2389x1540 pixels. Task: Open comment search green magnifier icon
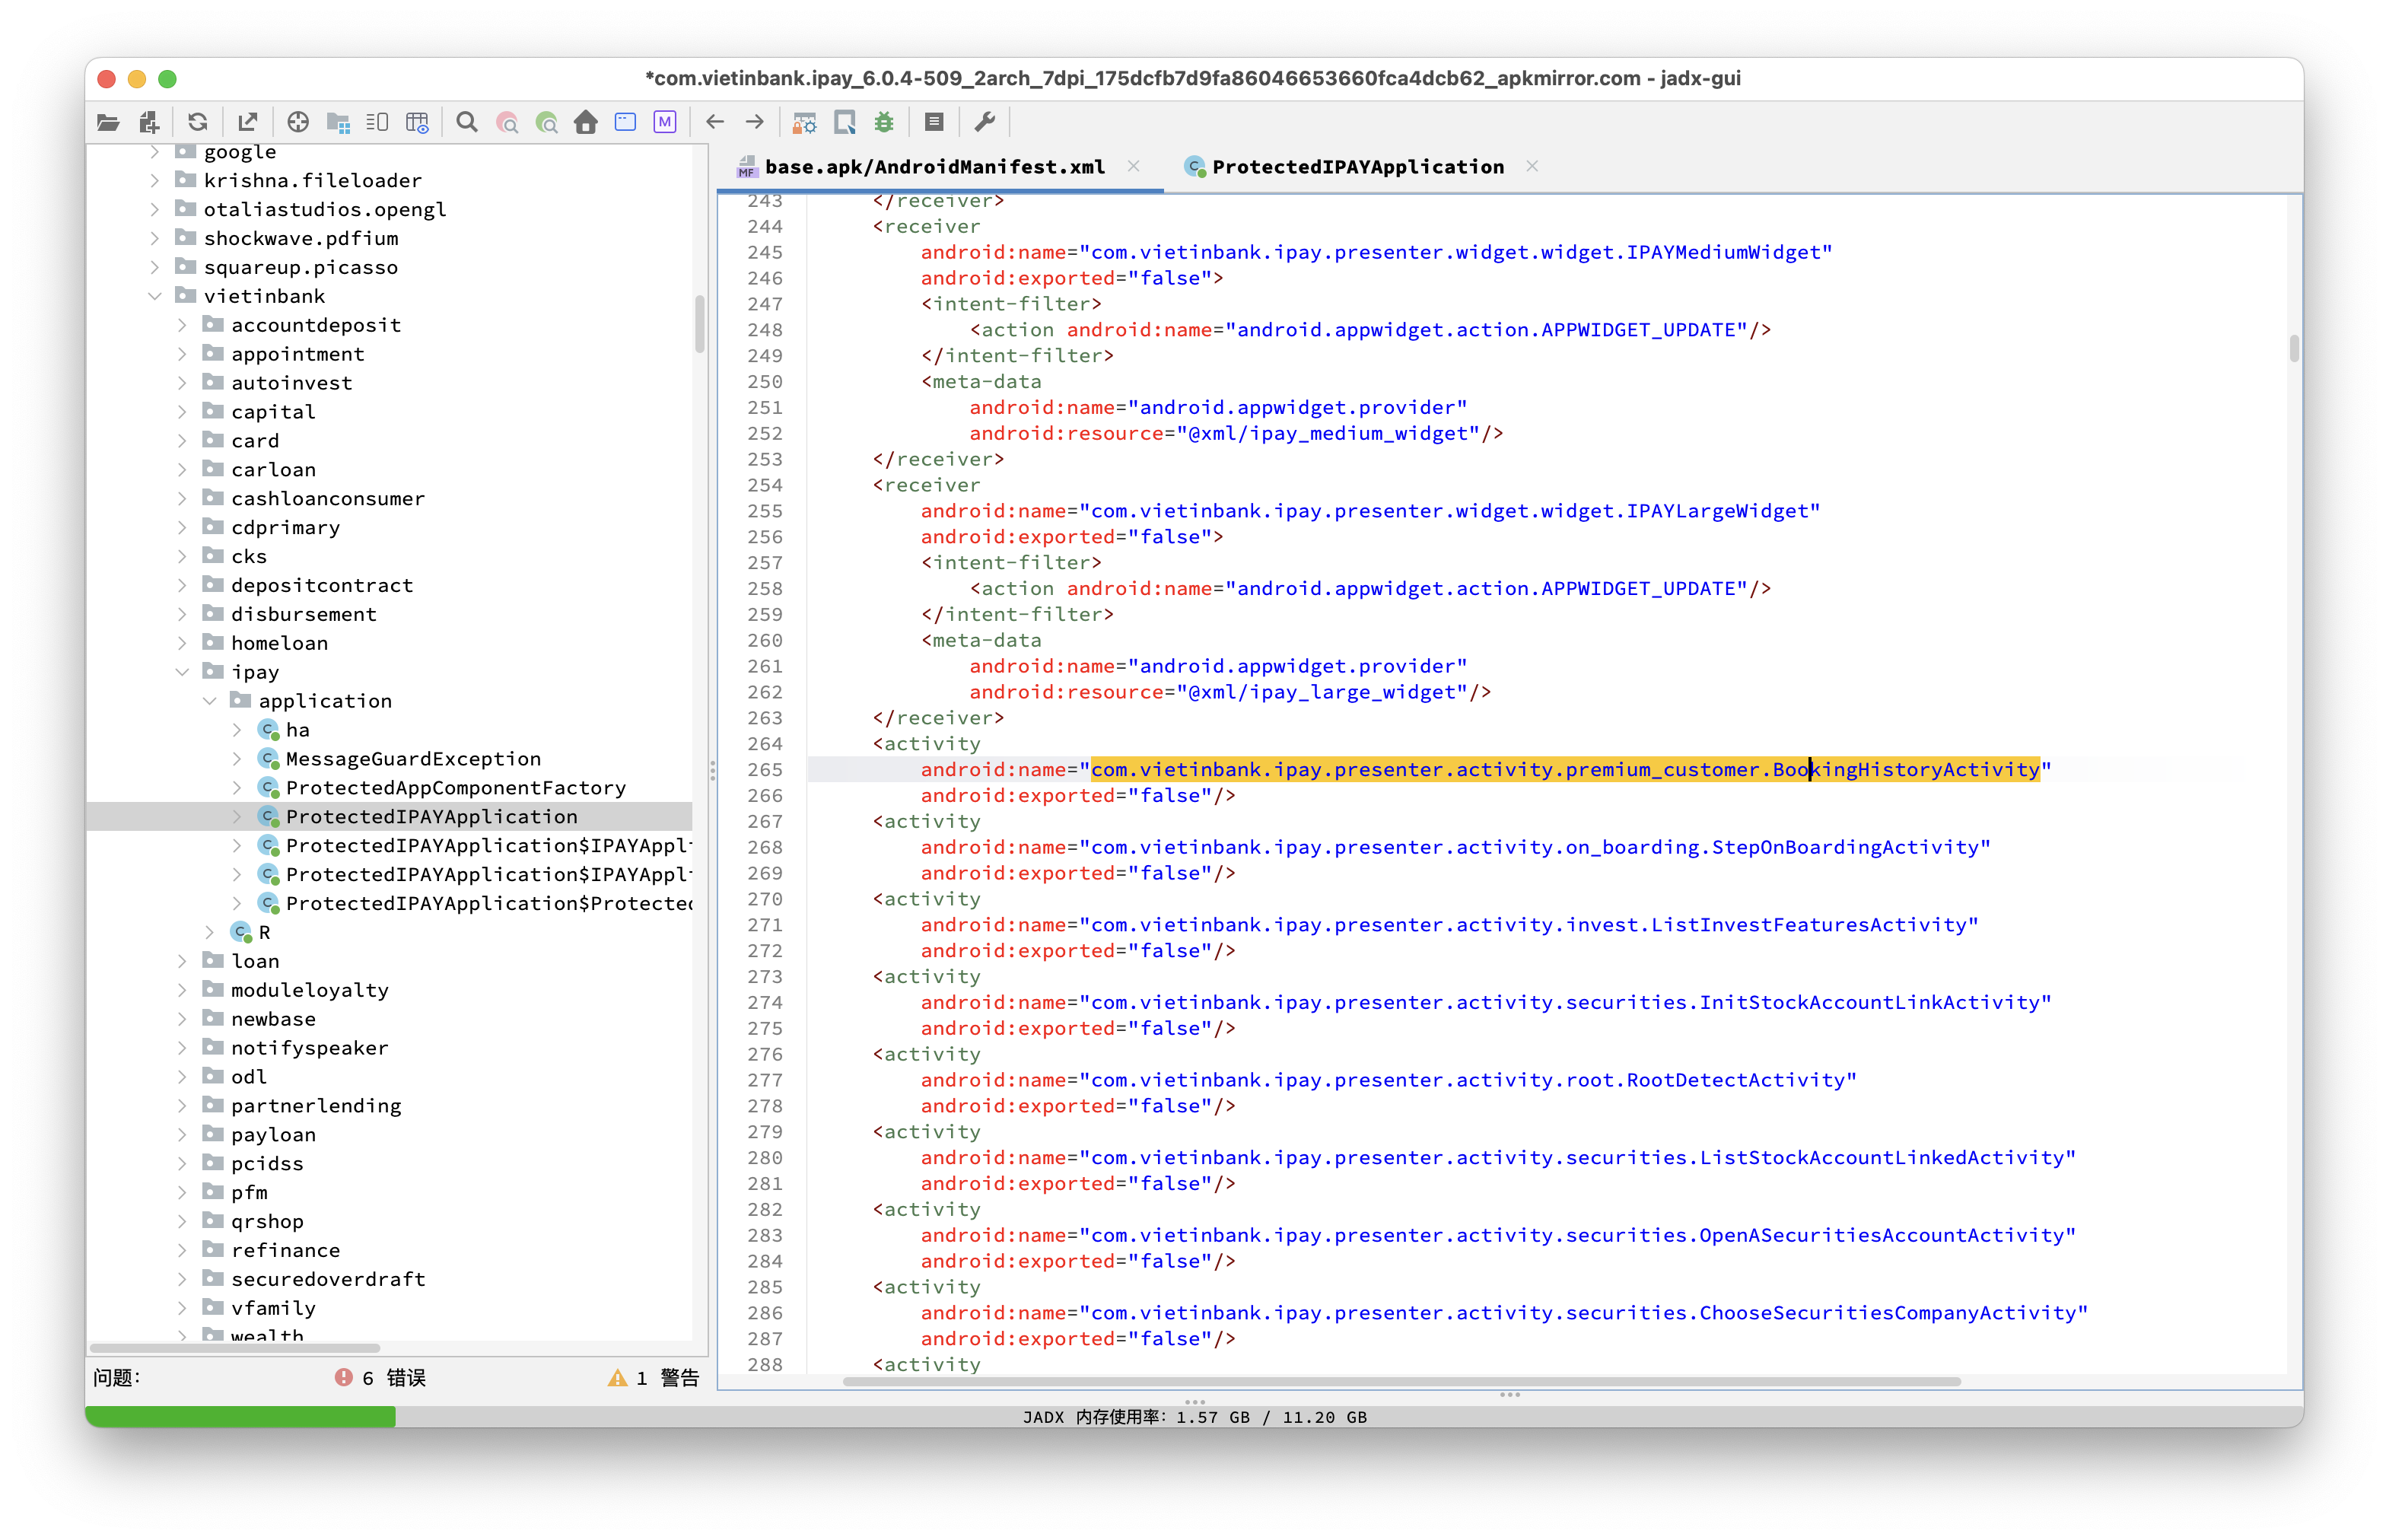(546, 122)
